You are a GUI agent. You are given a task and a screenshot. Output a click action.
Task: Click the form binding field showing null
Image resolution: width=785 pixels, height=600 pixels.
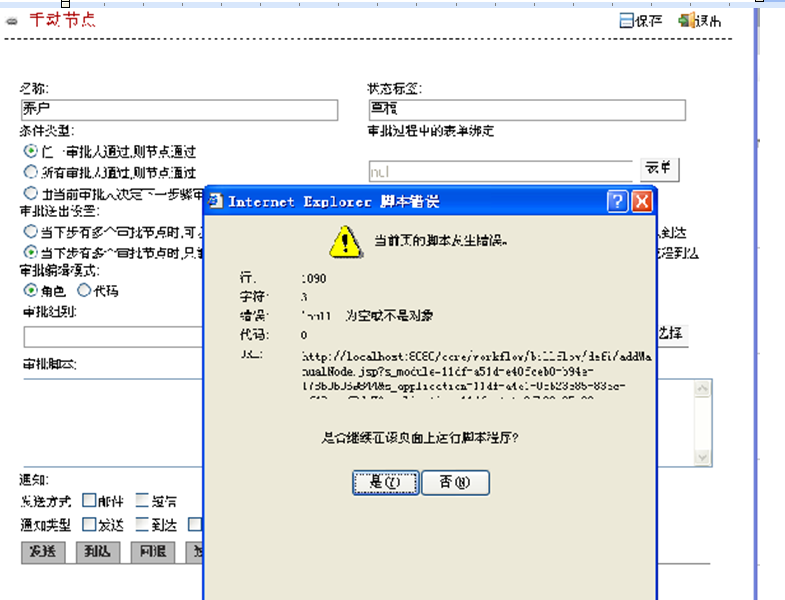pos(501,172)
